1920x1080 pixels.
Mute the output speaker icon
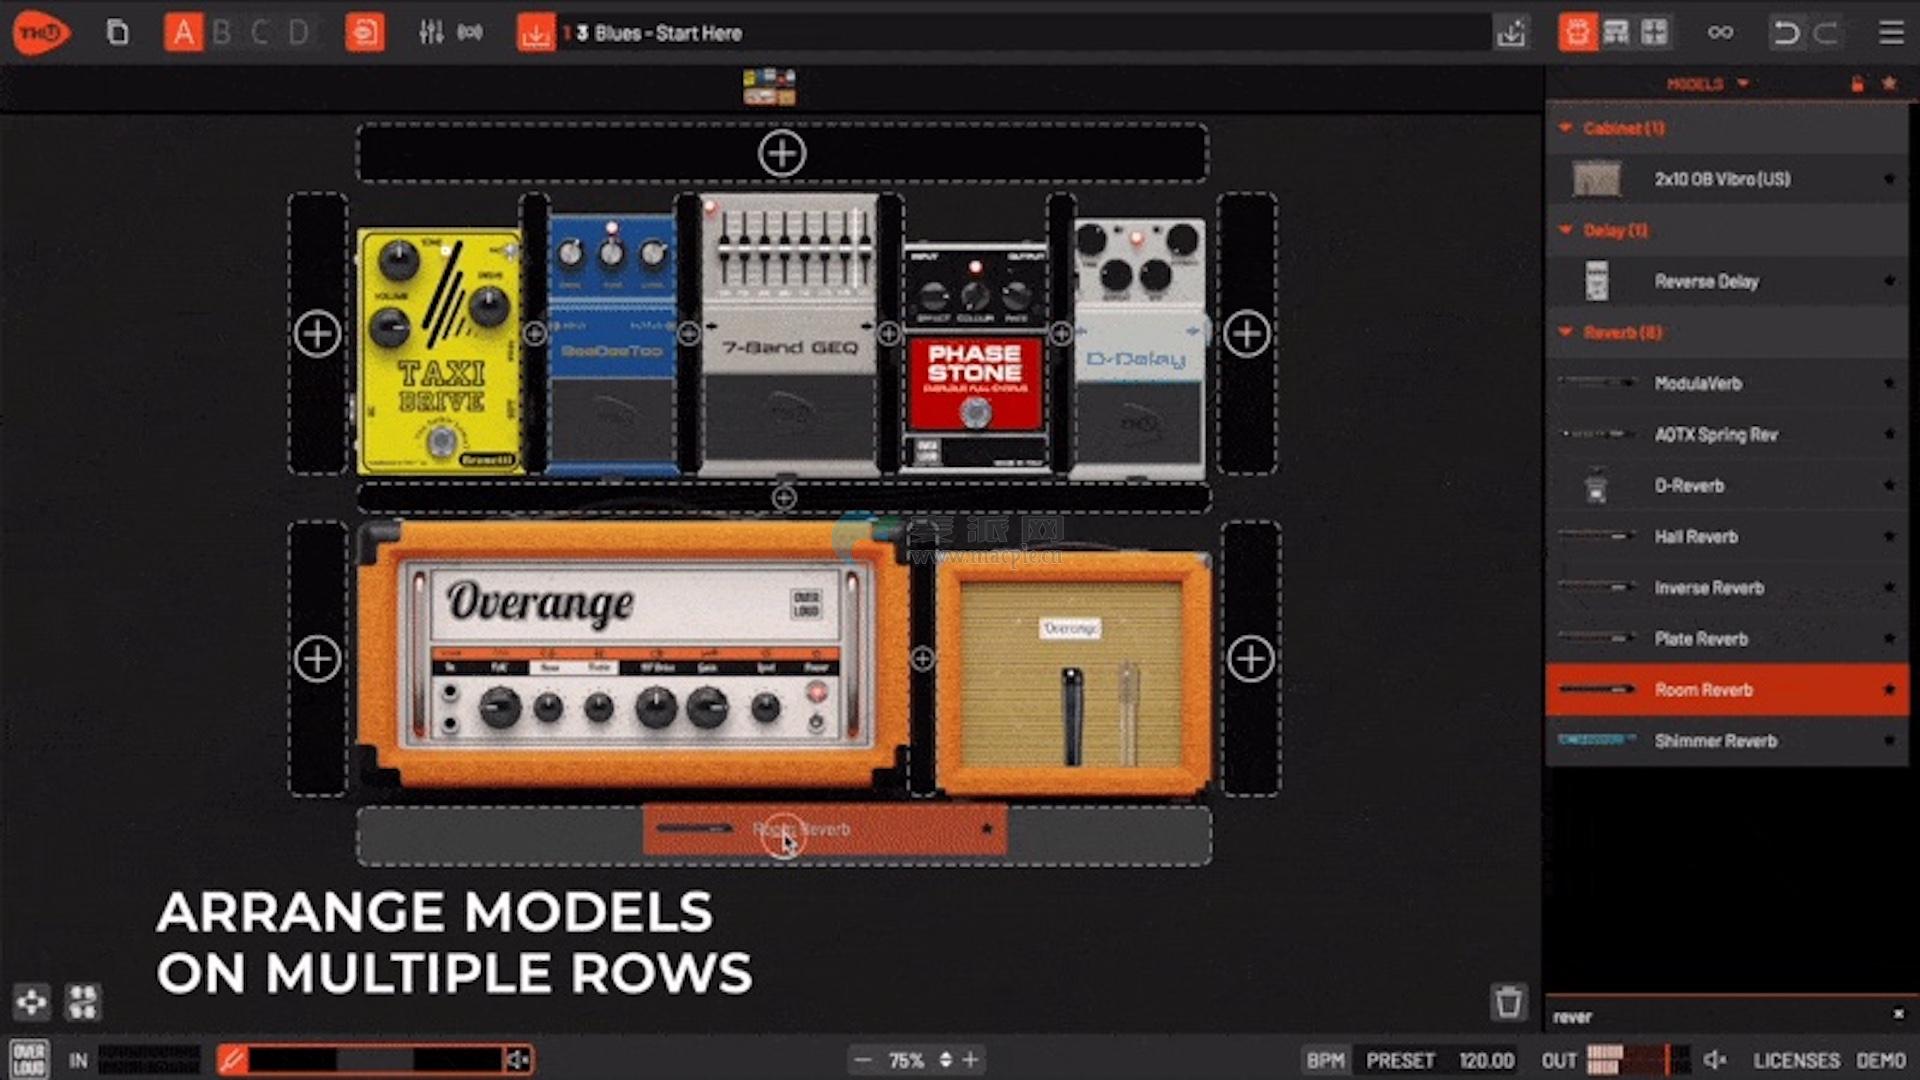[x=1715, y=1060]
